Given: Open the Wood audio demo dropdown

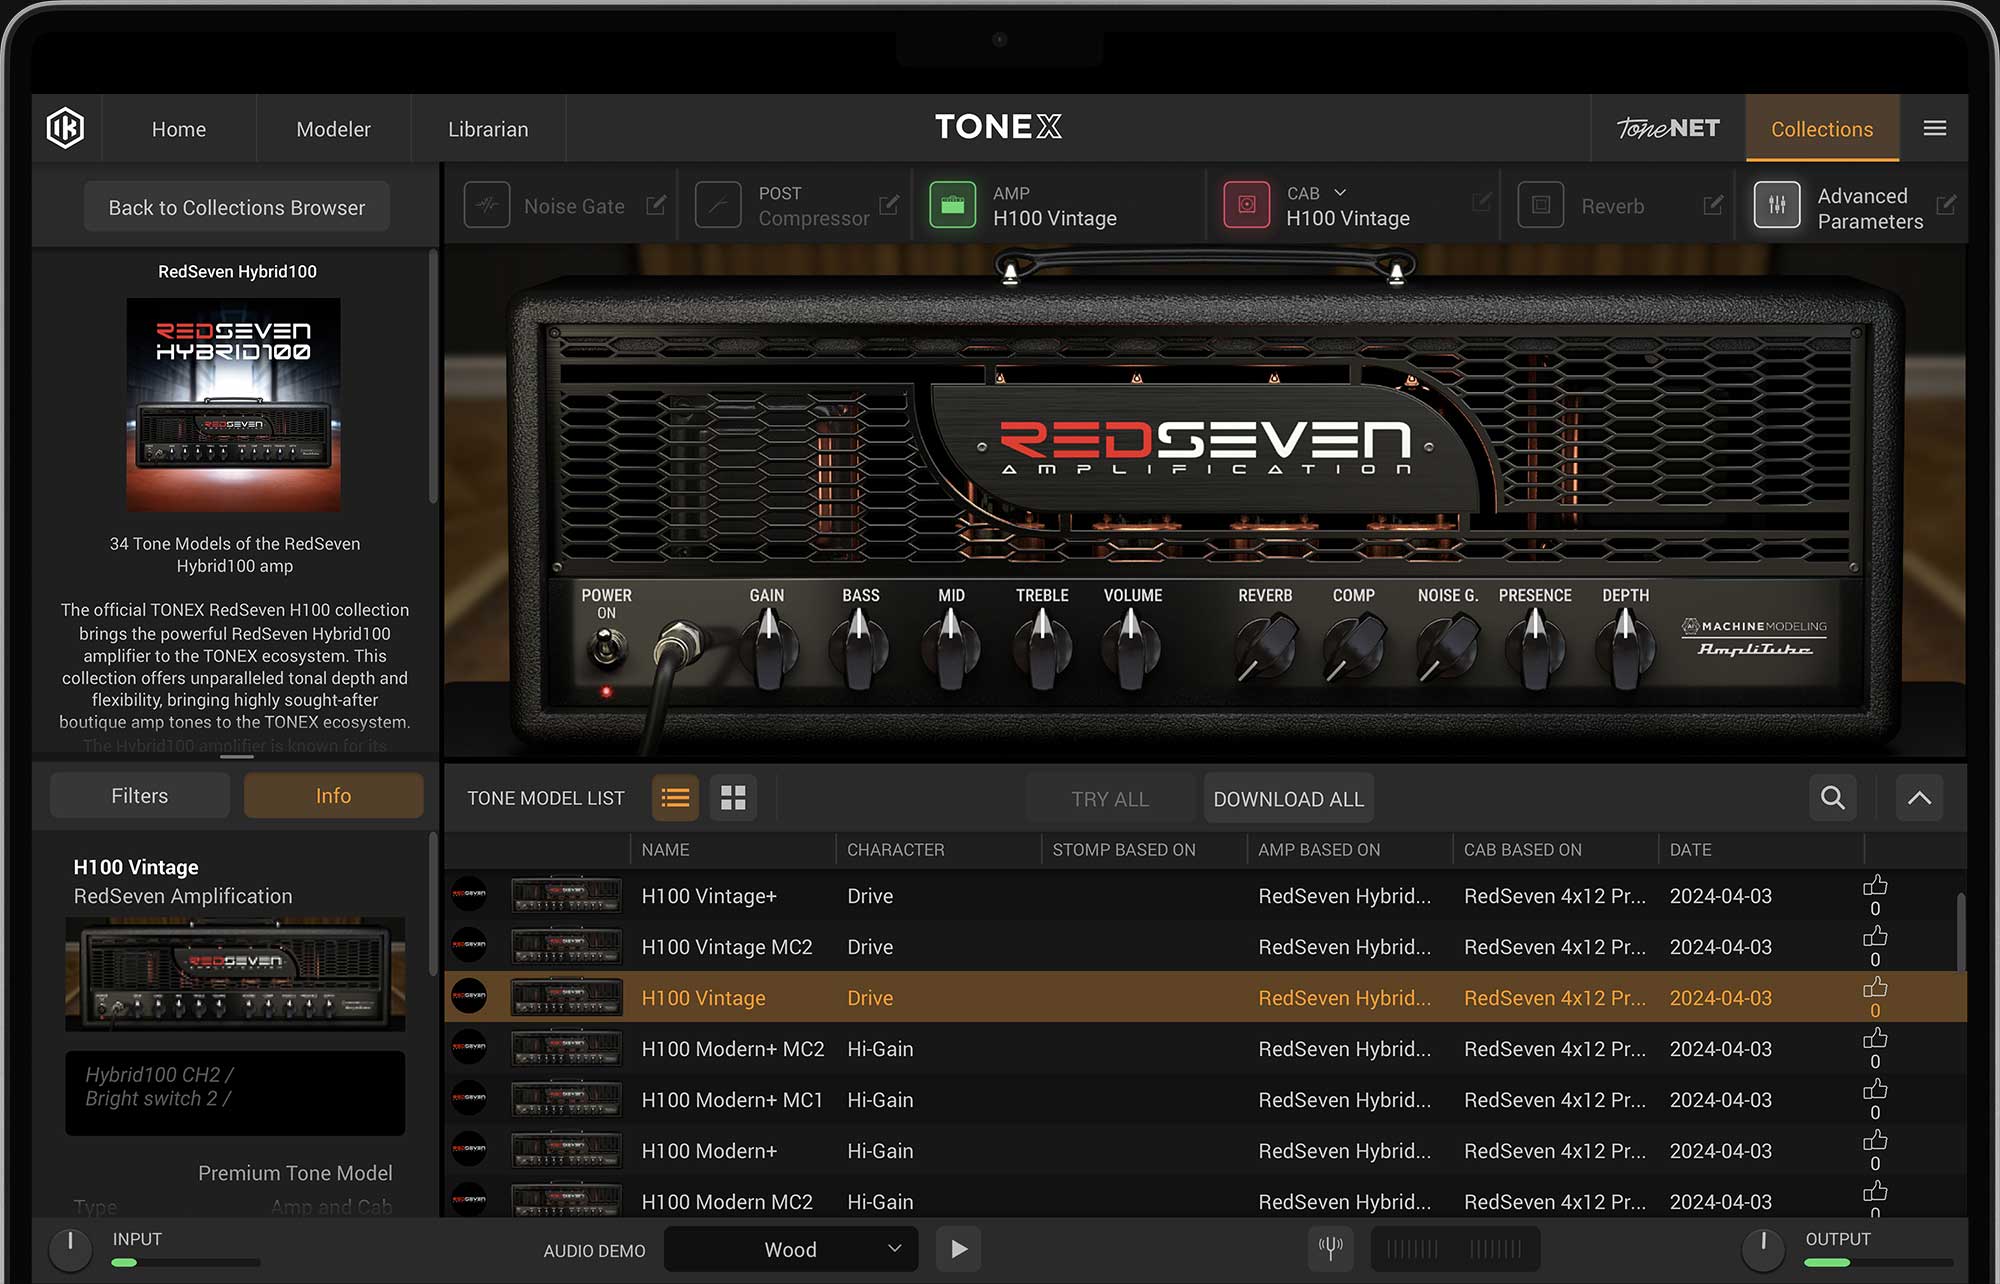Looking at the screenshot, I should tap(791, 1249).
